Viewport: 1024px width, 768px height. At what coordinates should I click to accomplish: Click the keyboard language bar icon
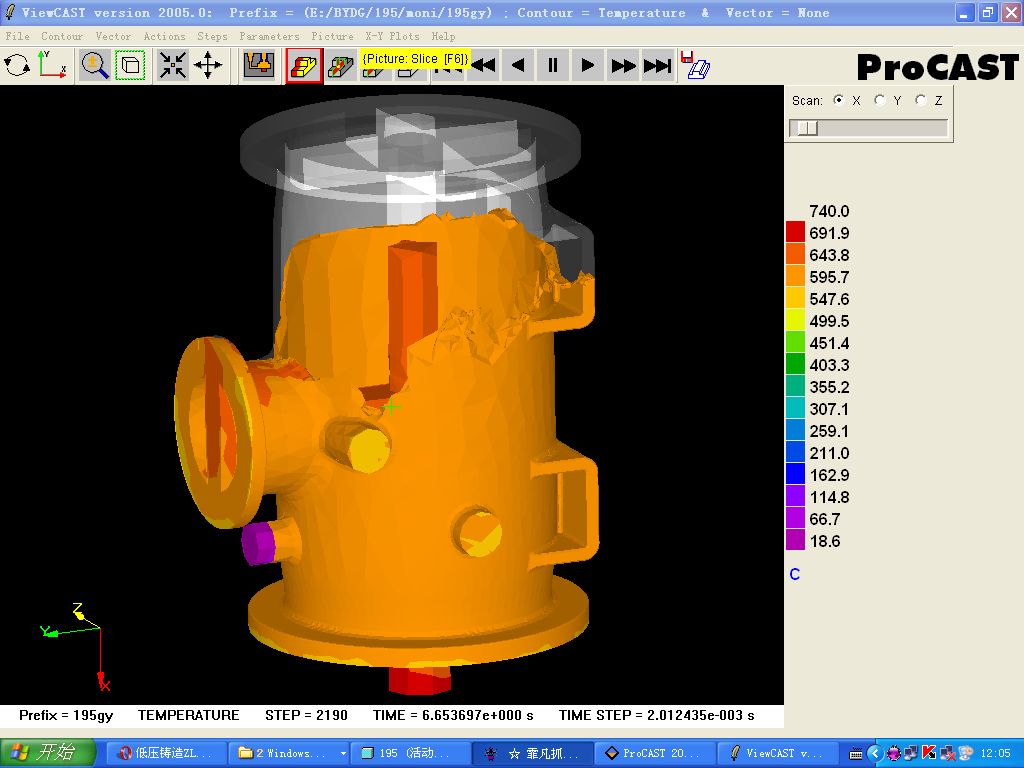coord(856,754)
